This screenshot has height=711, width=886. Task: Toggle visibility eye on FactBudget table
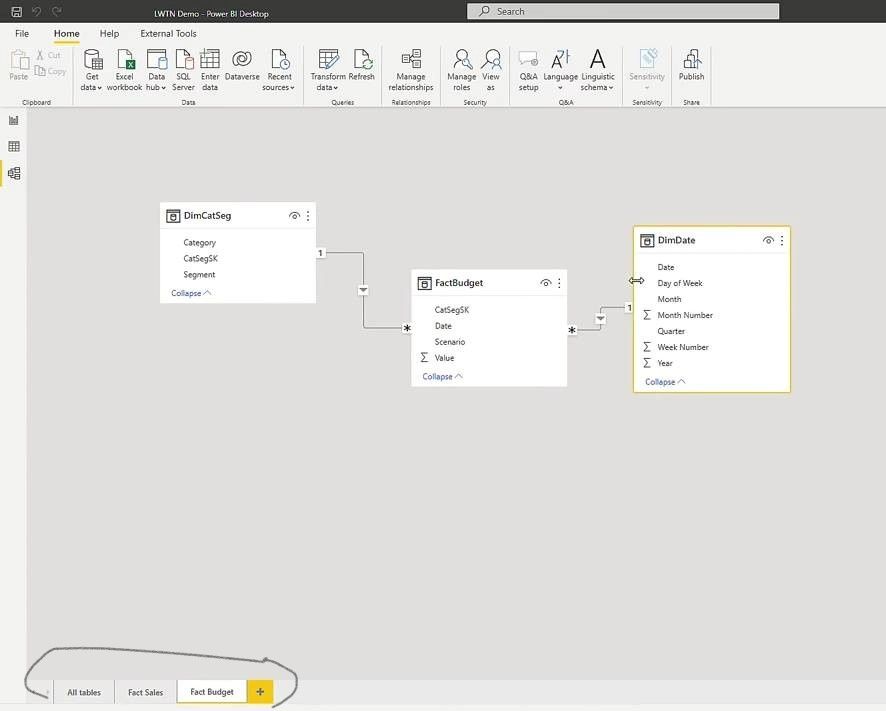point(545,283)
